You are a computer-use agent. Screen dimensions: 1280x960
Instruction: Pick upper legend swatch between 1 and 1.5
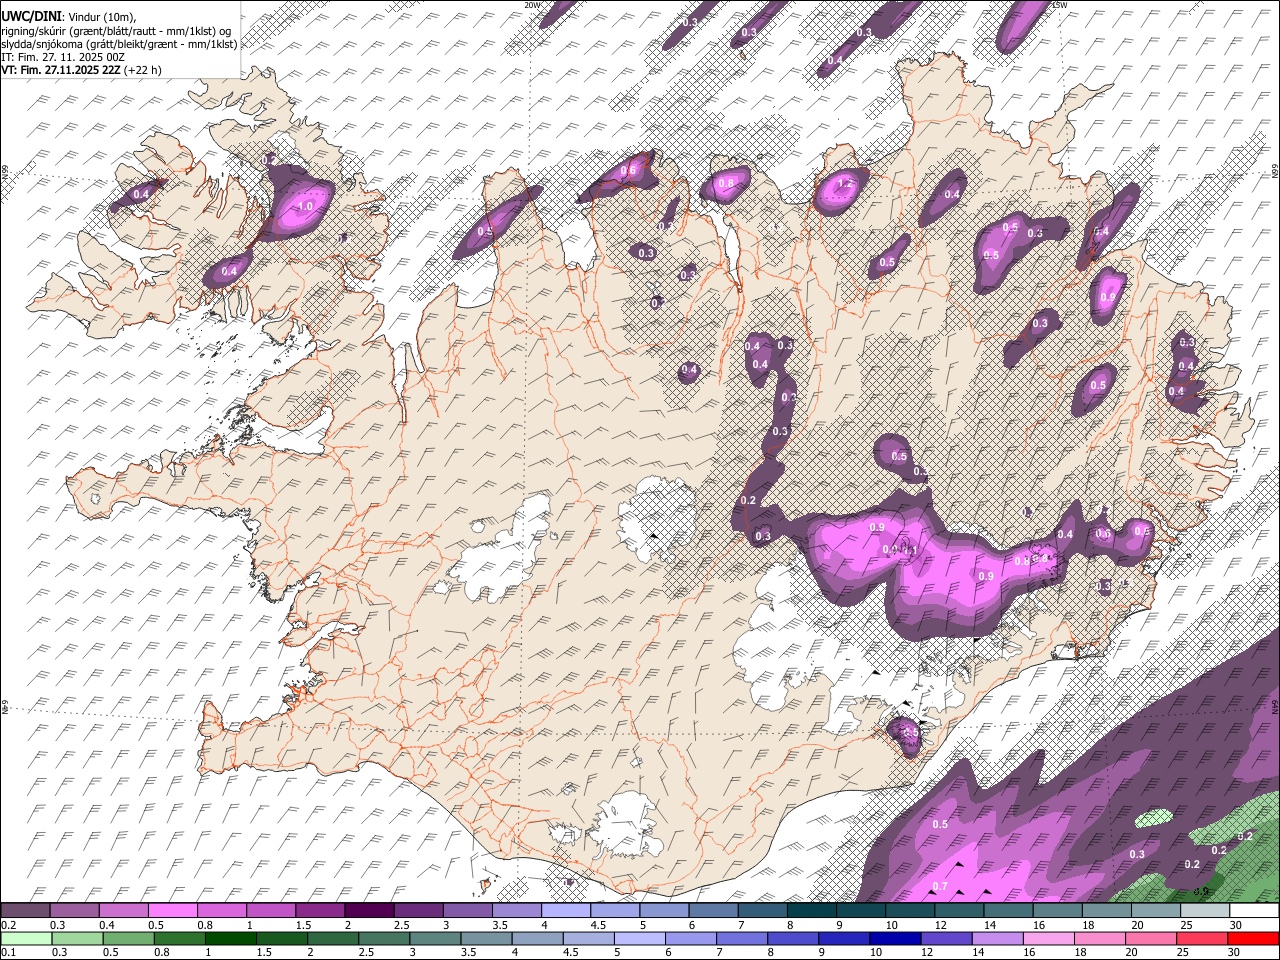[x=270, y=911]
